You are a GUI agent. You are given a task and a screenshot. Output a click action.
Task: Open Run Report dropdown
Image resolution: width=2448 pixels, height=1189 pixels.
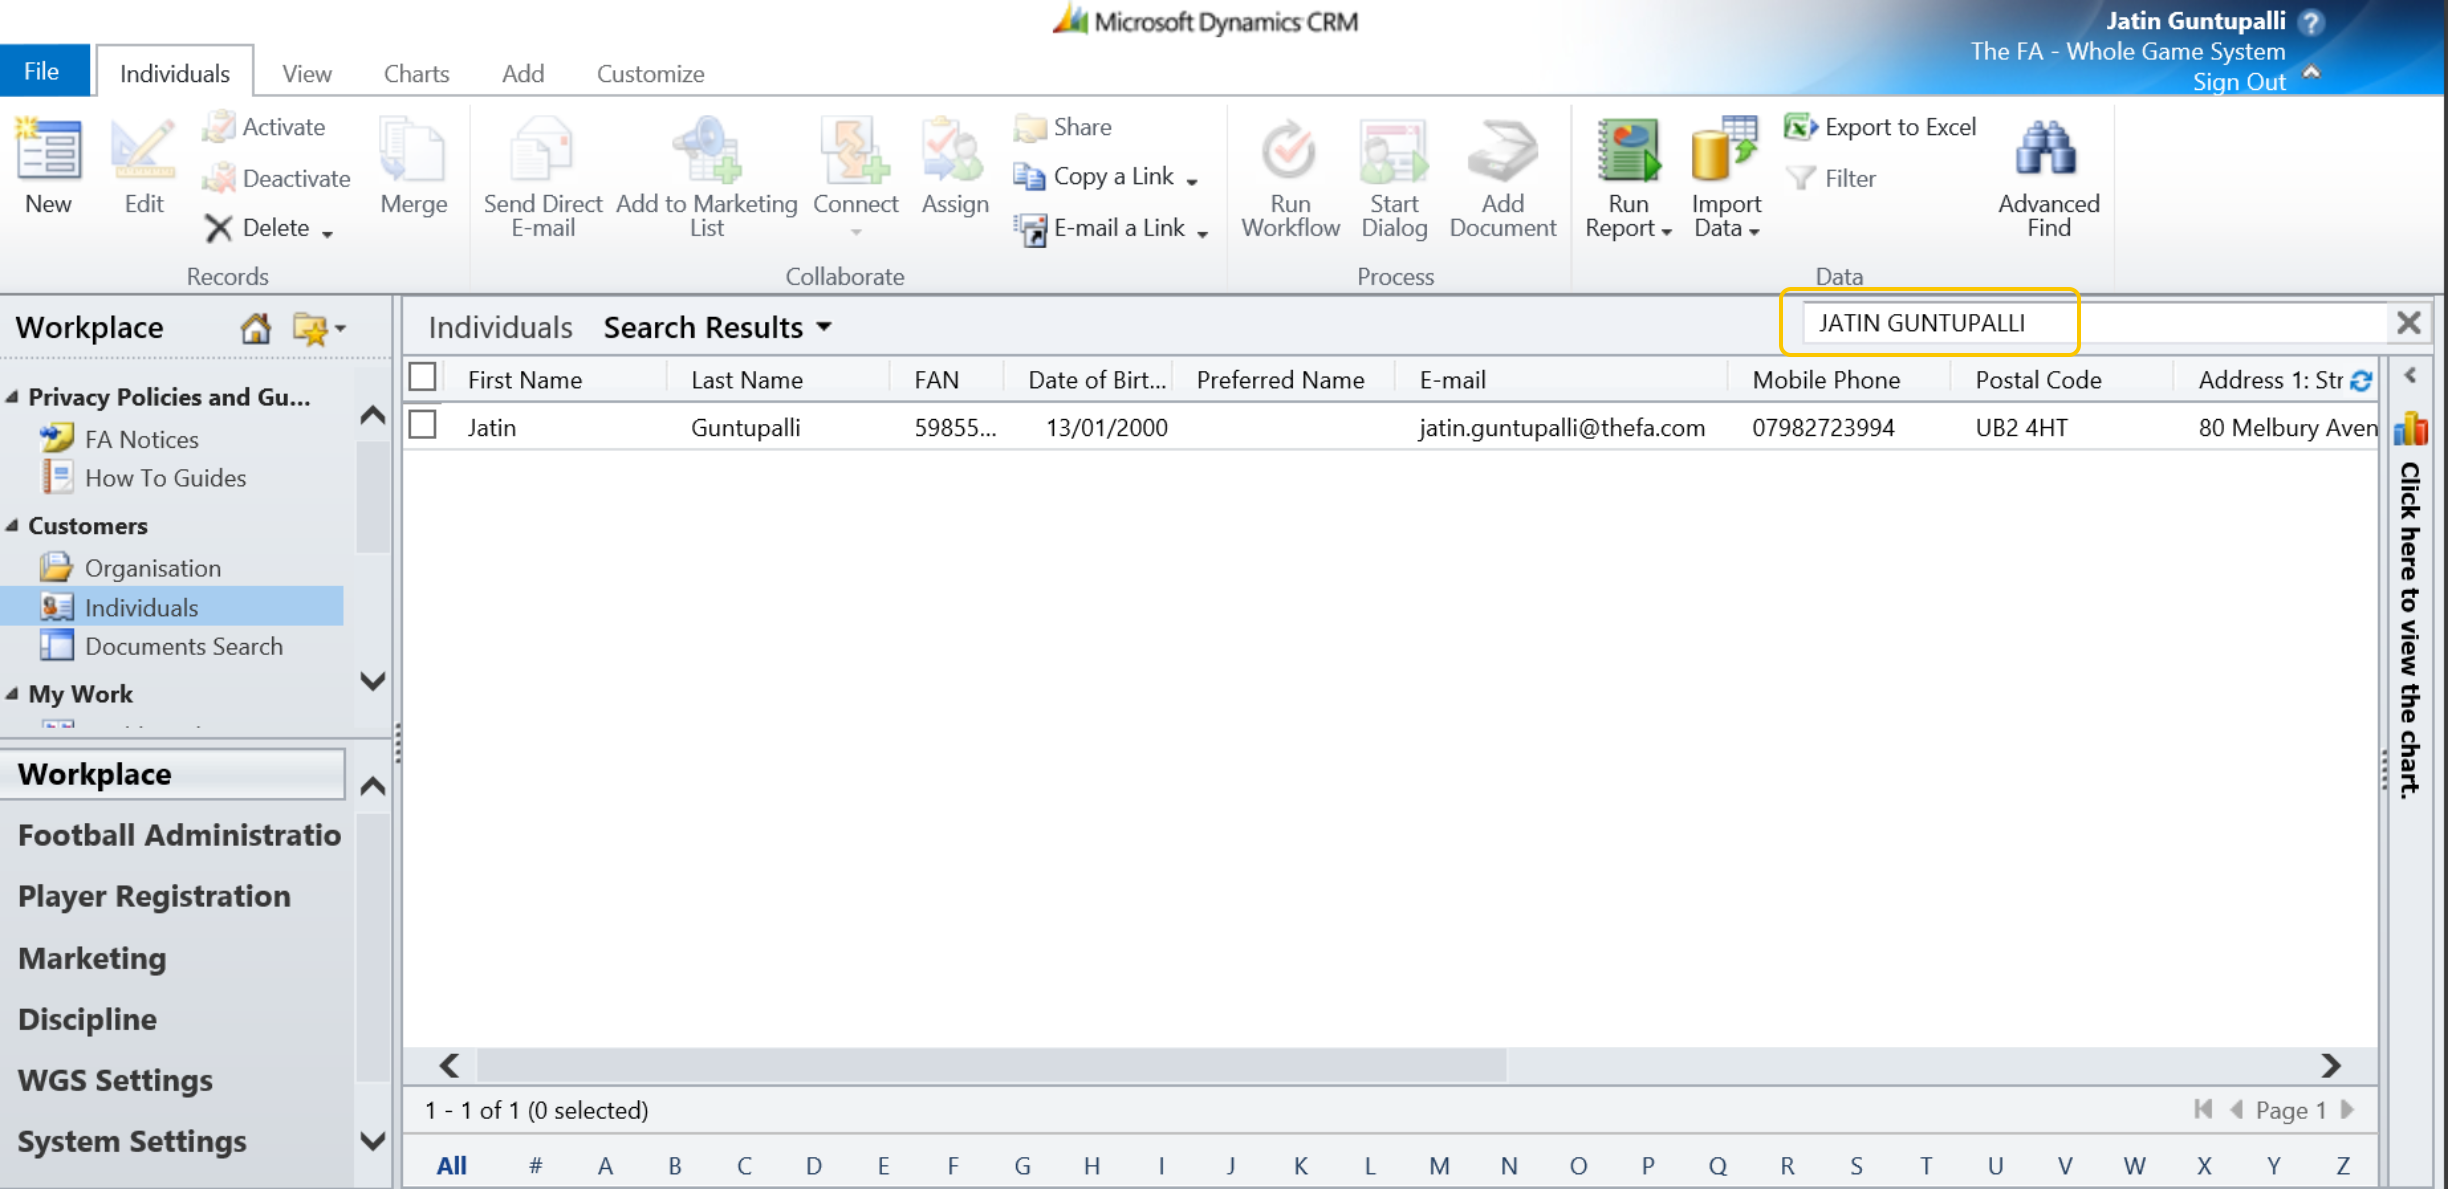tap(1666, 231)
